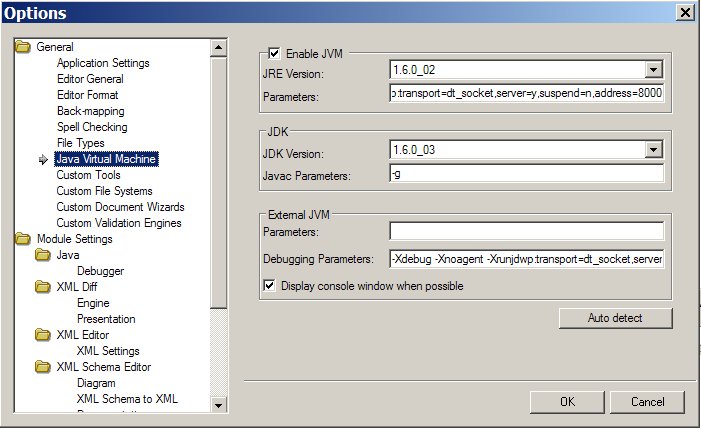Open the JRE Version dropdown

653,70
